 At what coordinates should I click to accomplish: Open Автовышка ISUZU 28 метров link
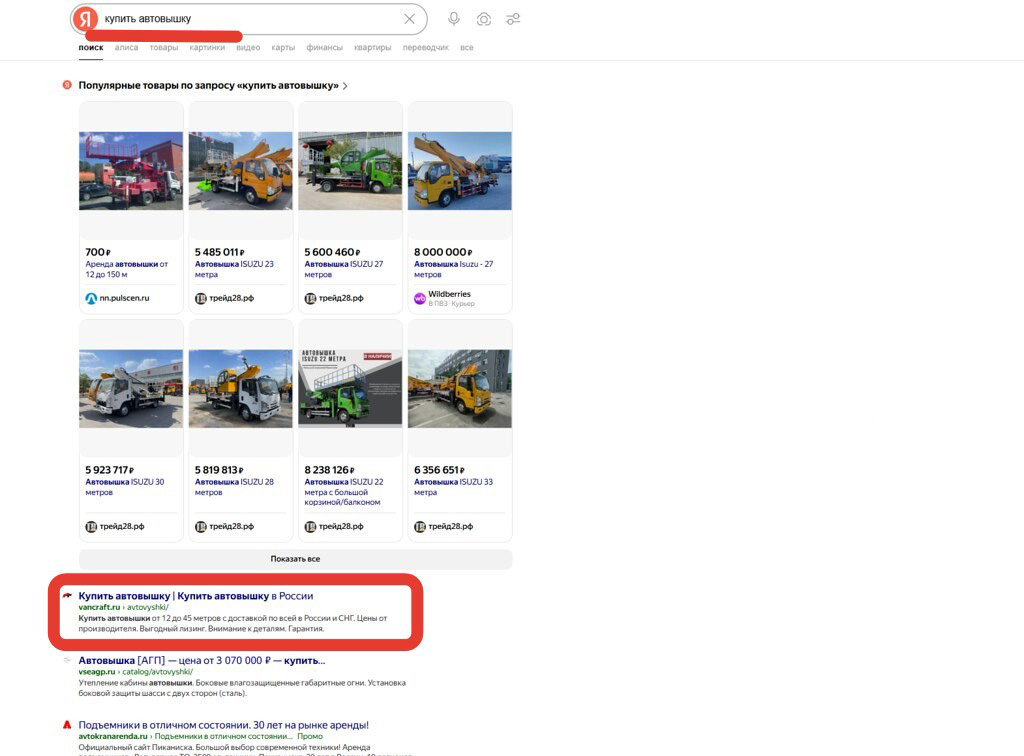[234, 487]
